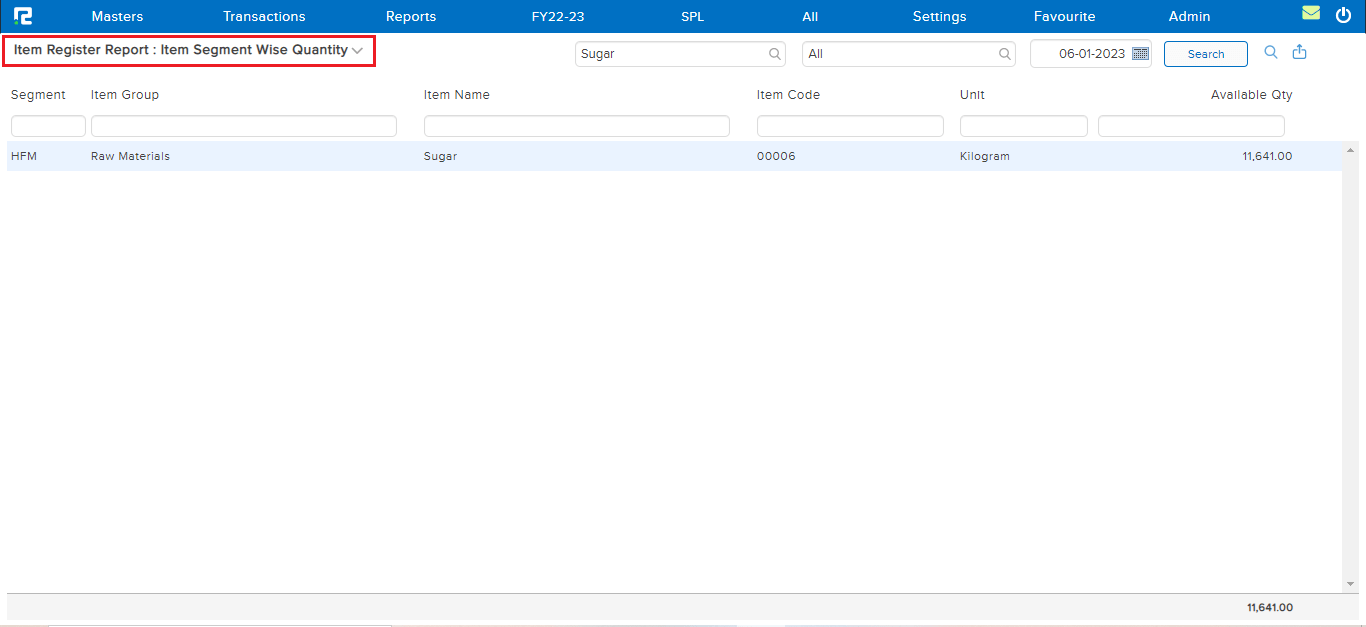The height and width of the screenshot is (627, 1366).
Task: Open the Reports menu
Action: [411, 16]
